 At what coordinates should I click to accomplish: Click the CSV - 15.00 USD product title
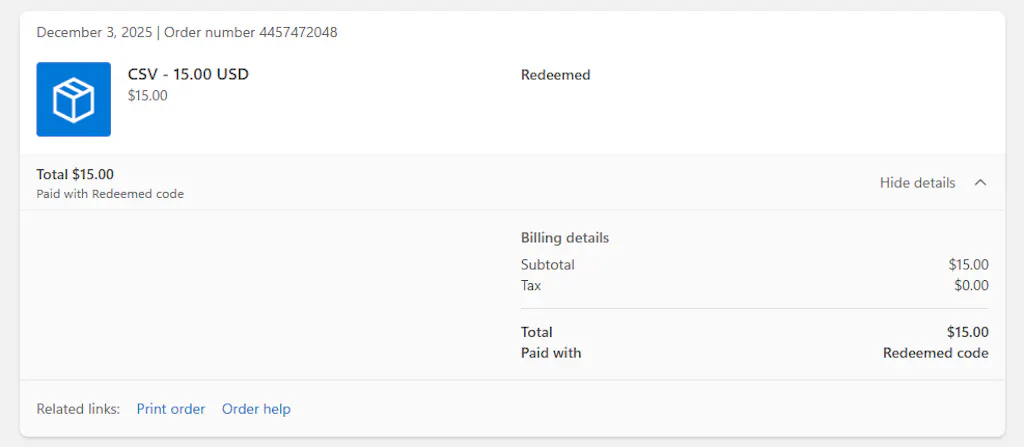pyautogui.click(x=188, y=74)
